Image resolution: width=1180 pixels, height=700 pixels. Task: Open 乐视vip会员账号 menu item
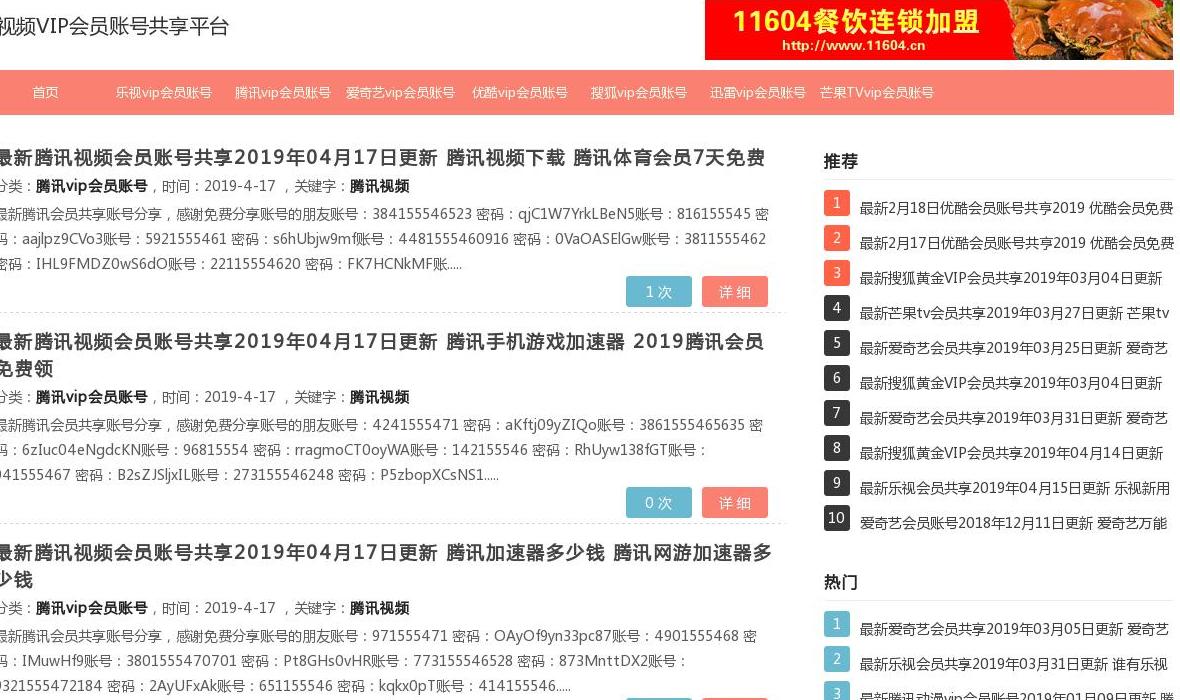point(163,93)
